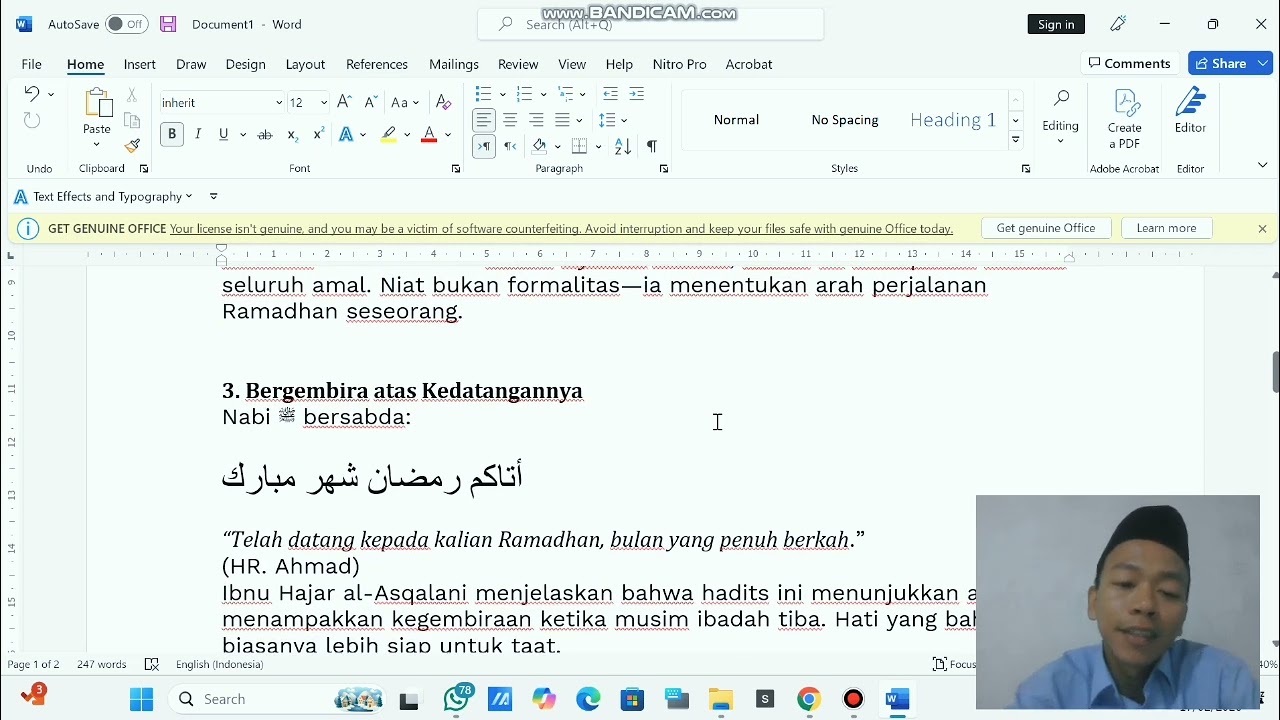Open bullet list style dropdown
This screenshot has width=1280, height=720.
point(502,94)
